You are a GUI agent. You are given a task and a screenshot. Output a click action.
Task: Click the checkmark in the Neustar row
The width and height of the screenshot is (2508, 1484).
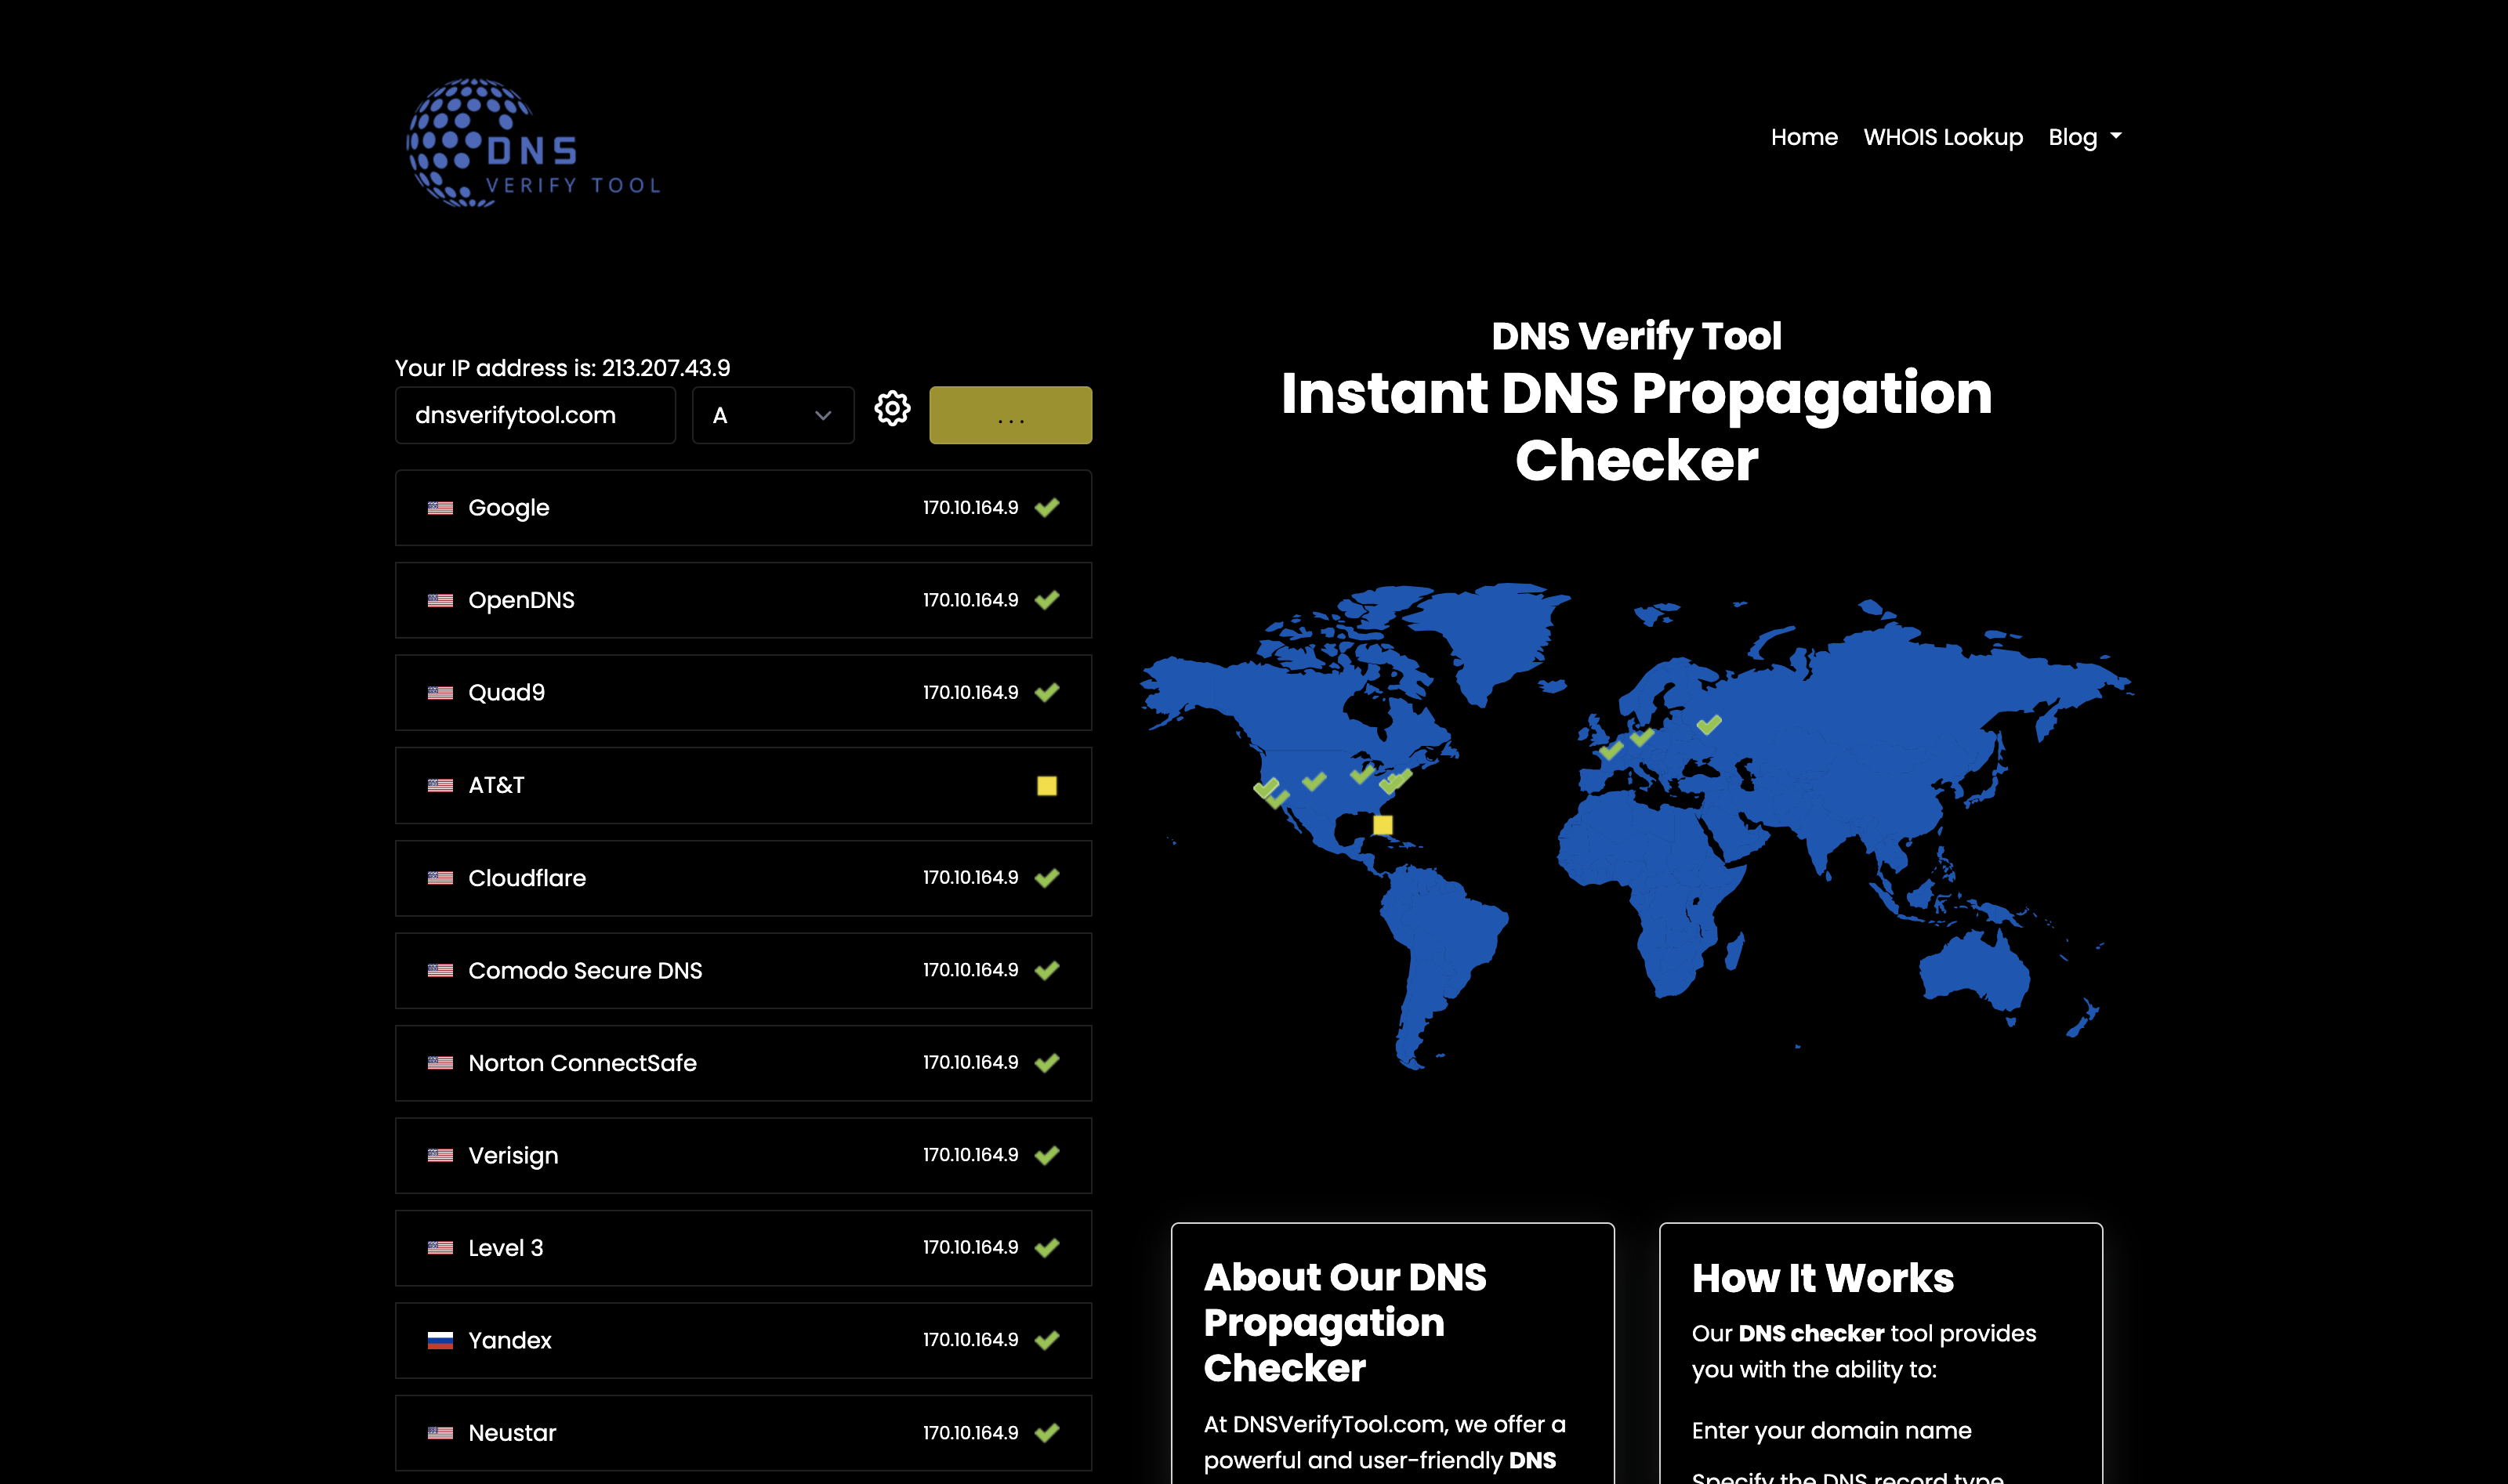1047,1433
